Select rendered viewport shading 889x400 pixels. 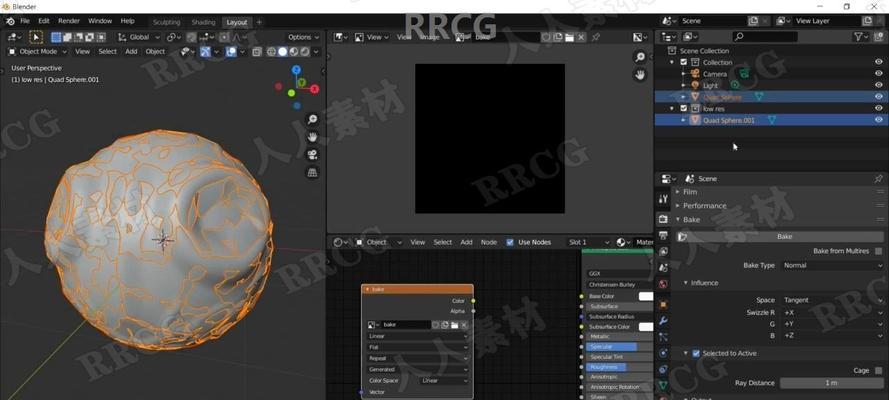coord(305,52)
